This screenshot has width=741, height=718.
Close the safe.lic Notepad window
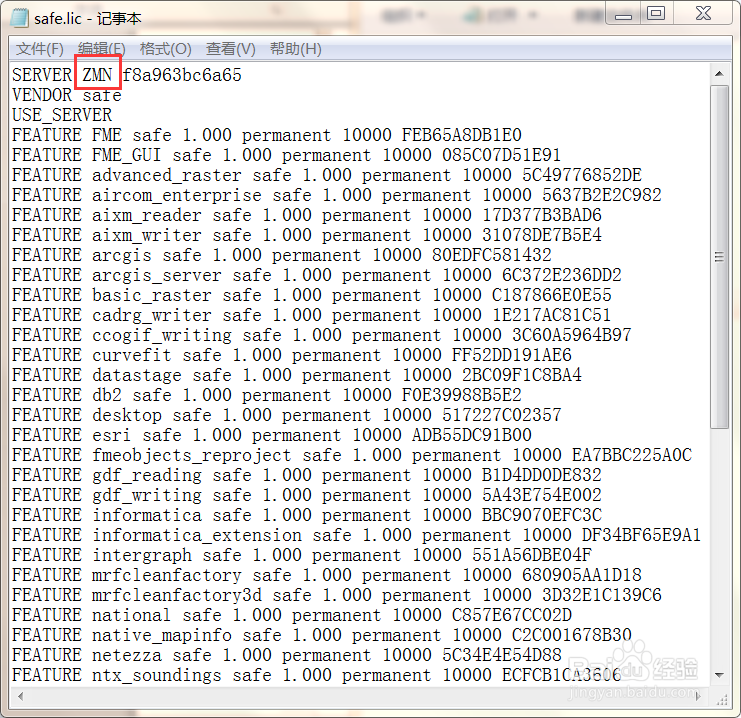click(703, 14)
